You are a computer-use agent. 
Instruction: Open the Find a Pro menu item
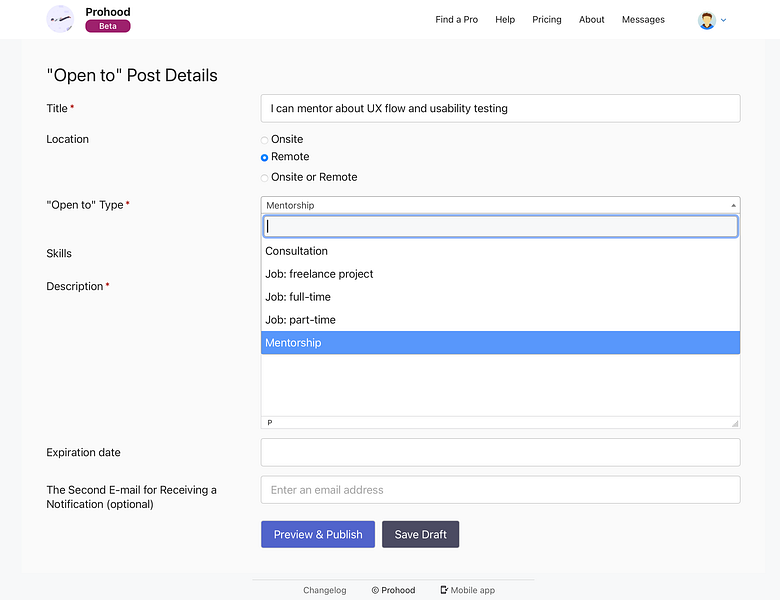[456, 19]
